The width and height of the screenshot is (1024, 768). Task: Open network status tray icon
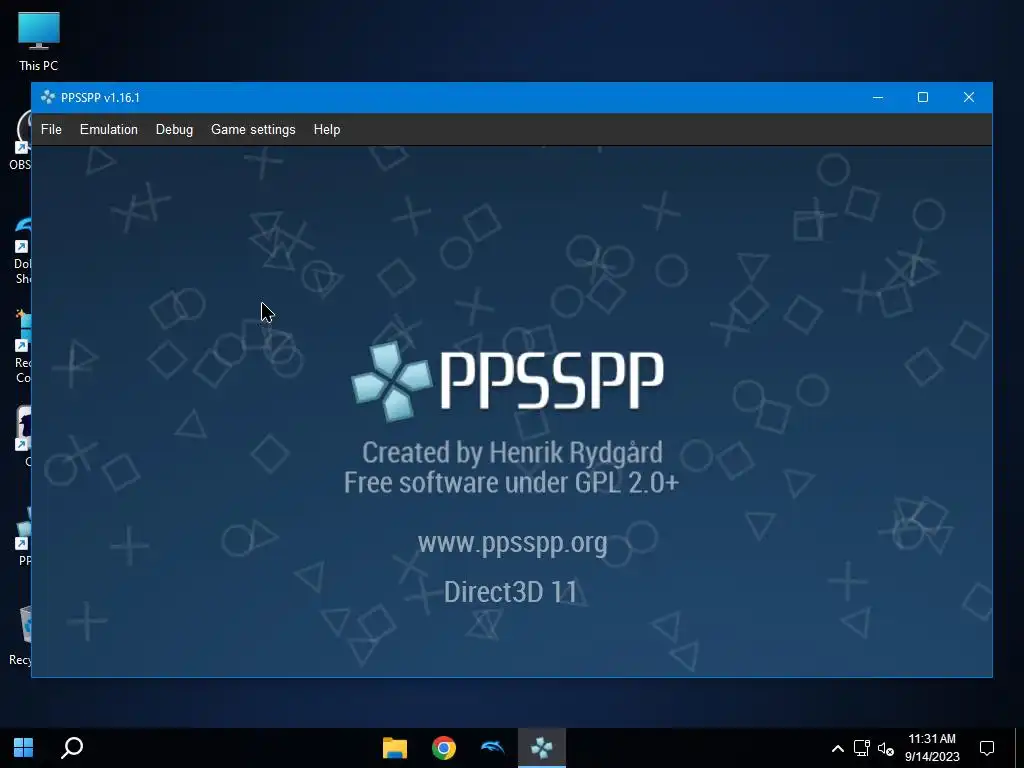(x=861, y=748)
